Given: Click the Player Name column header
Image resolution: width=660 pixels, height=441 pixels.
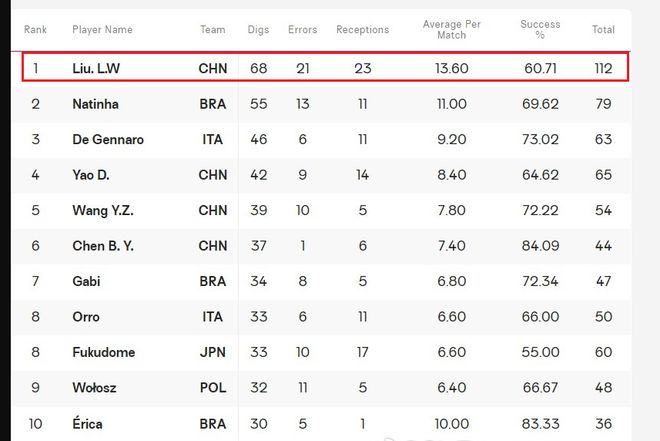Looking at the screenshot, I should [x=102, y=30].
